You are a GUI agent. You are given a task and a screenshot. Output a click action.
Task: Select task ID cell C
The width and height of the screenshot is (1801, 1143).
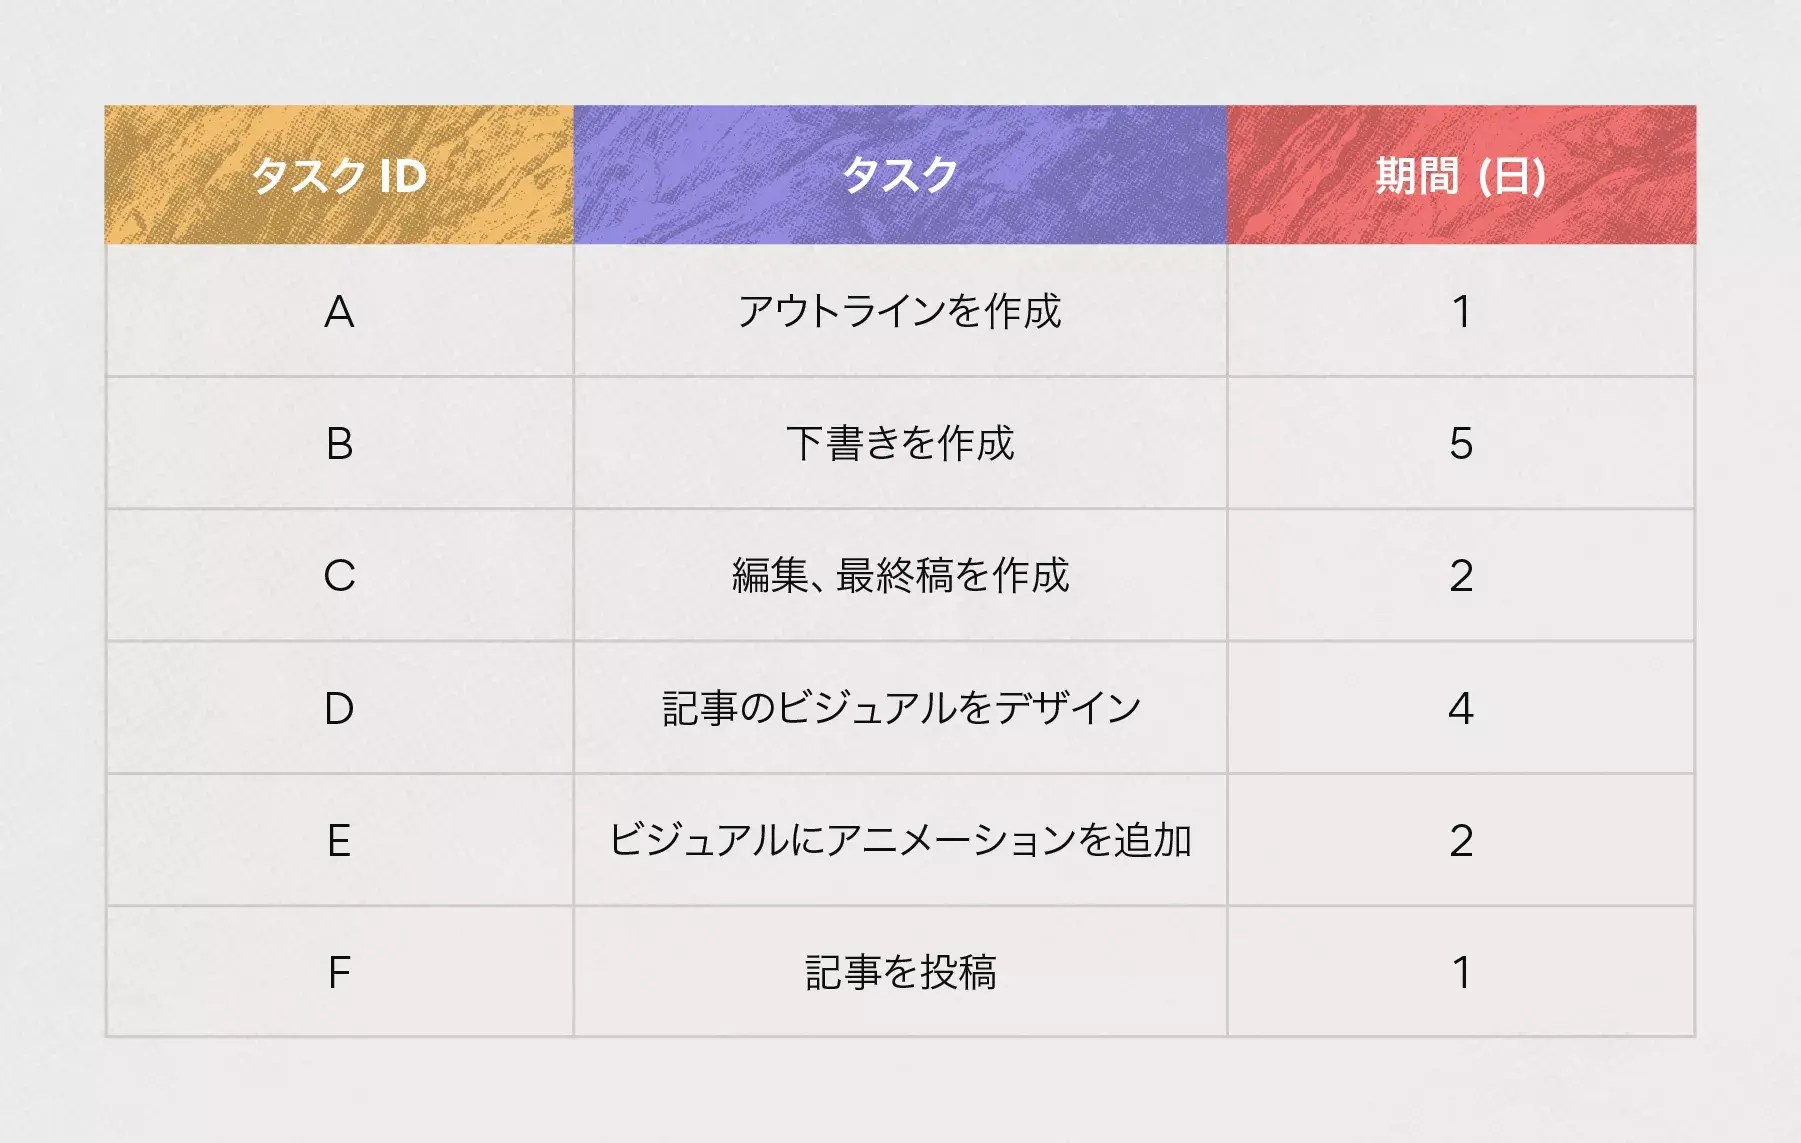339,575
